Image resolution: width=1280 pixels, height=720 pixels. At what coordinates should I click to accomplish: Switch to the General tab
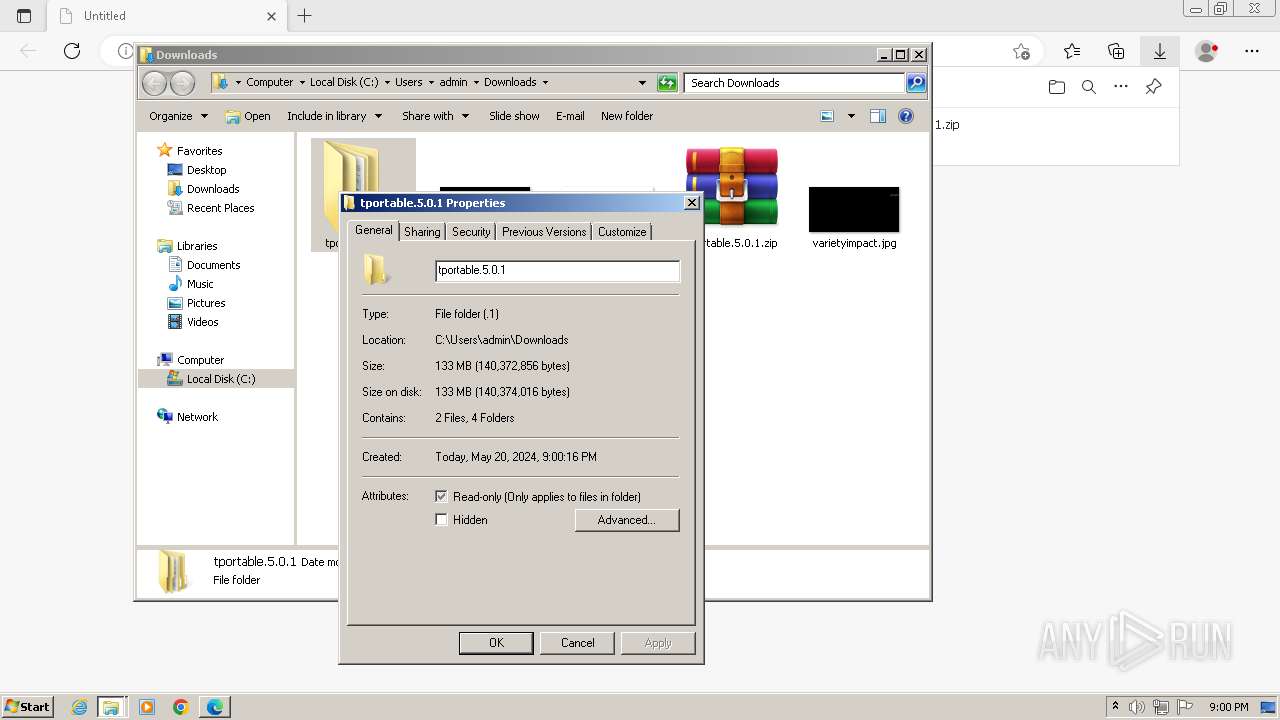374,230
